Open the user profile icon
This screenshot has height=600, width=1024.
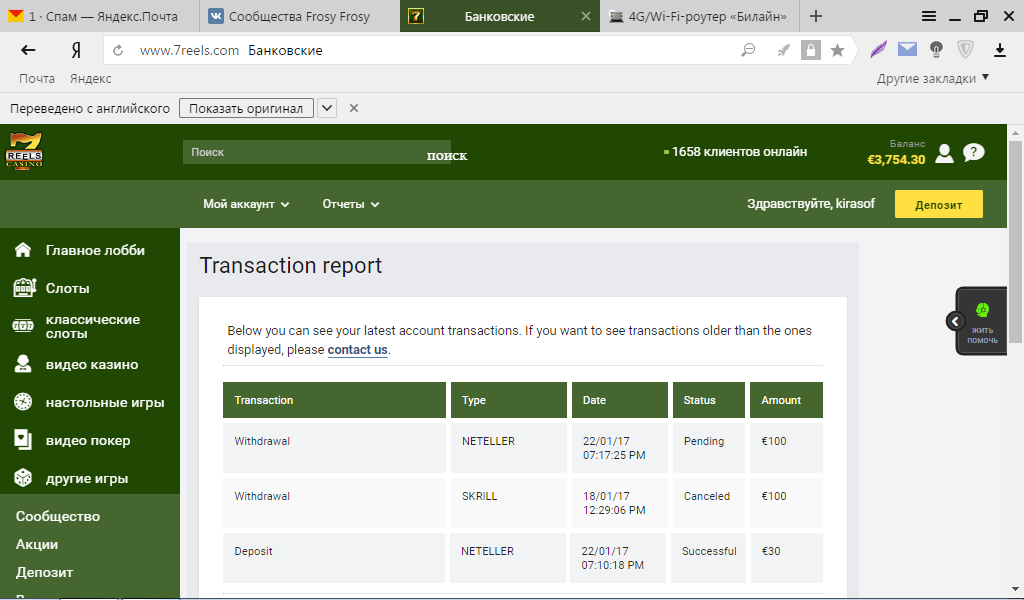[944, 153]
